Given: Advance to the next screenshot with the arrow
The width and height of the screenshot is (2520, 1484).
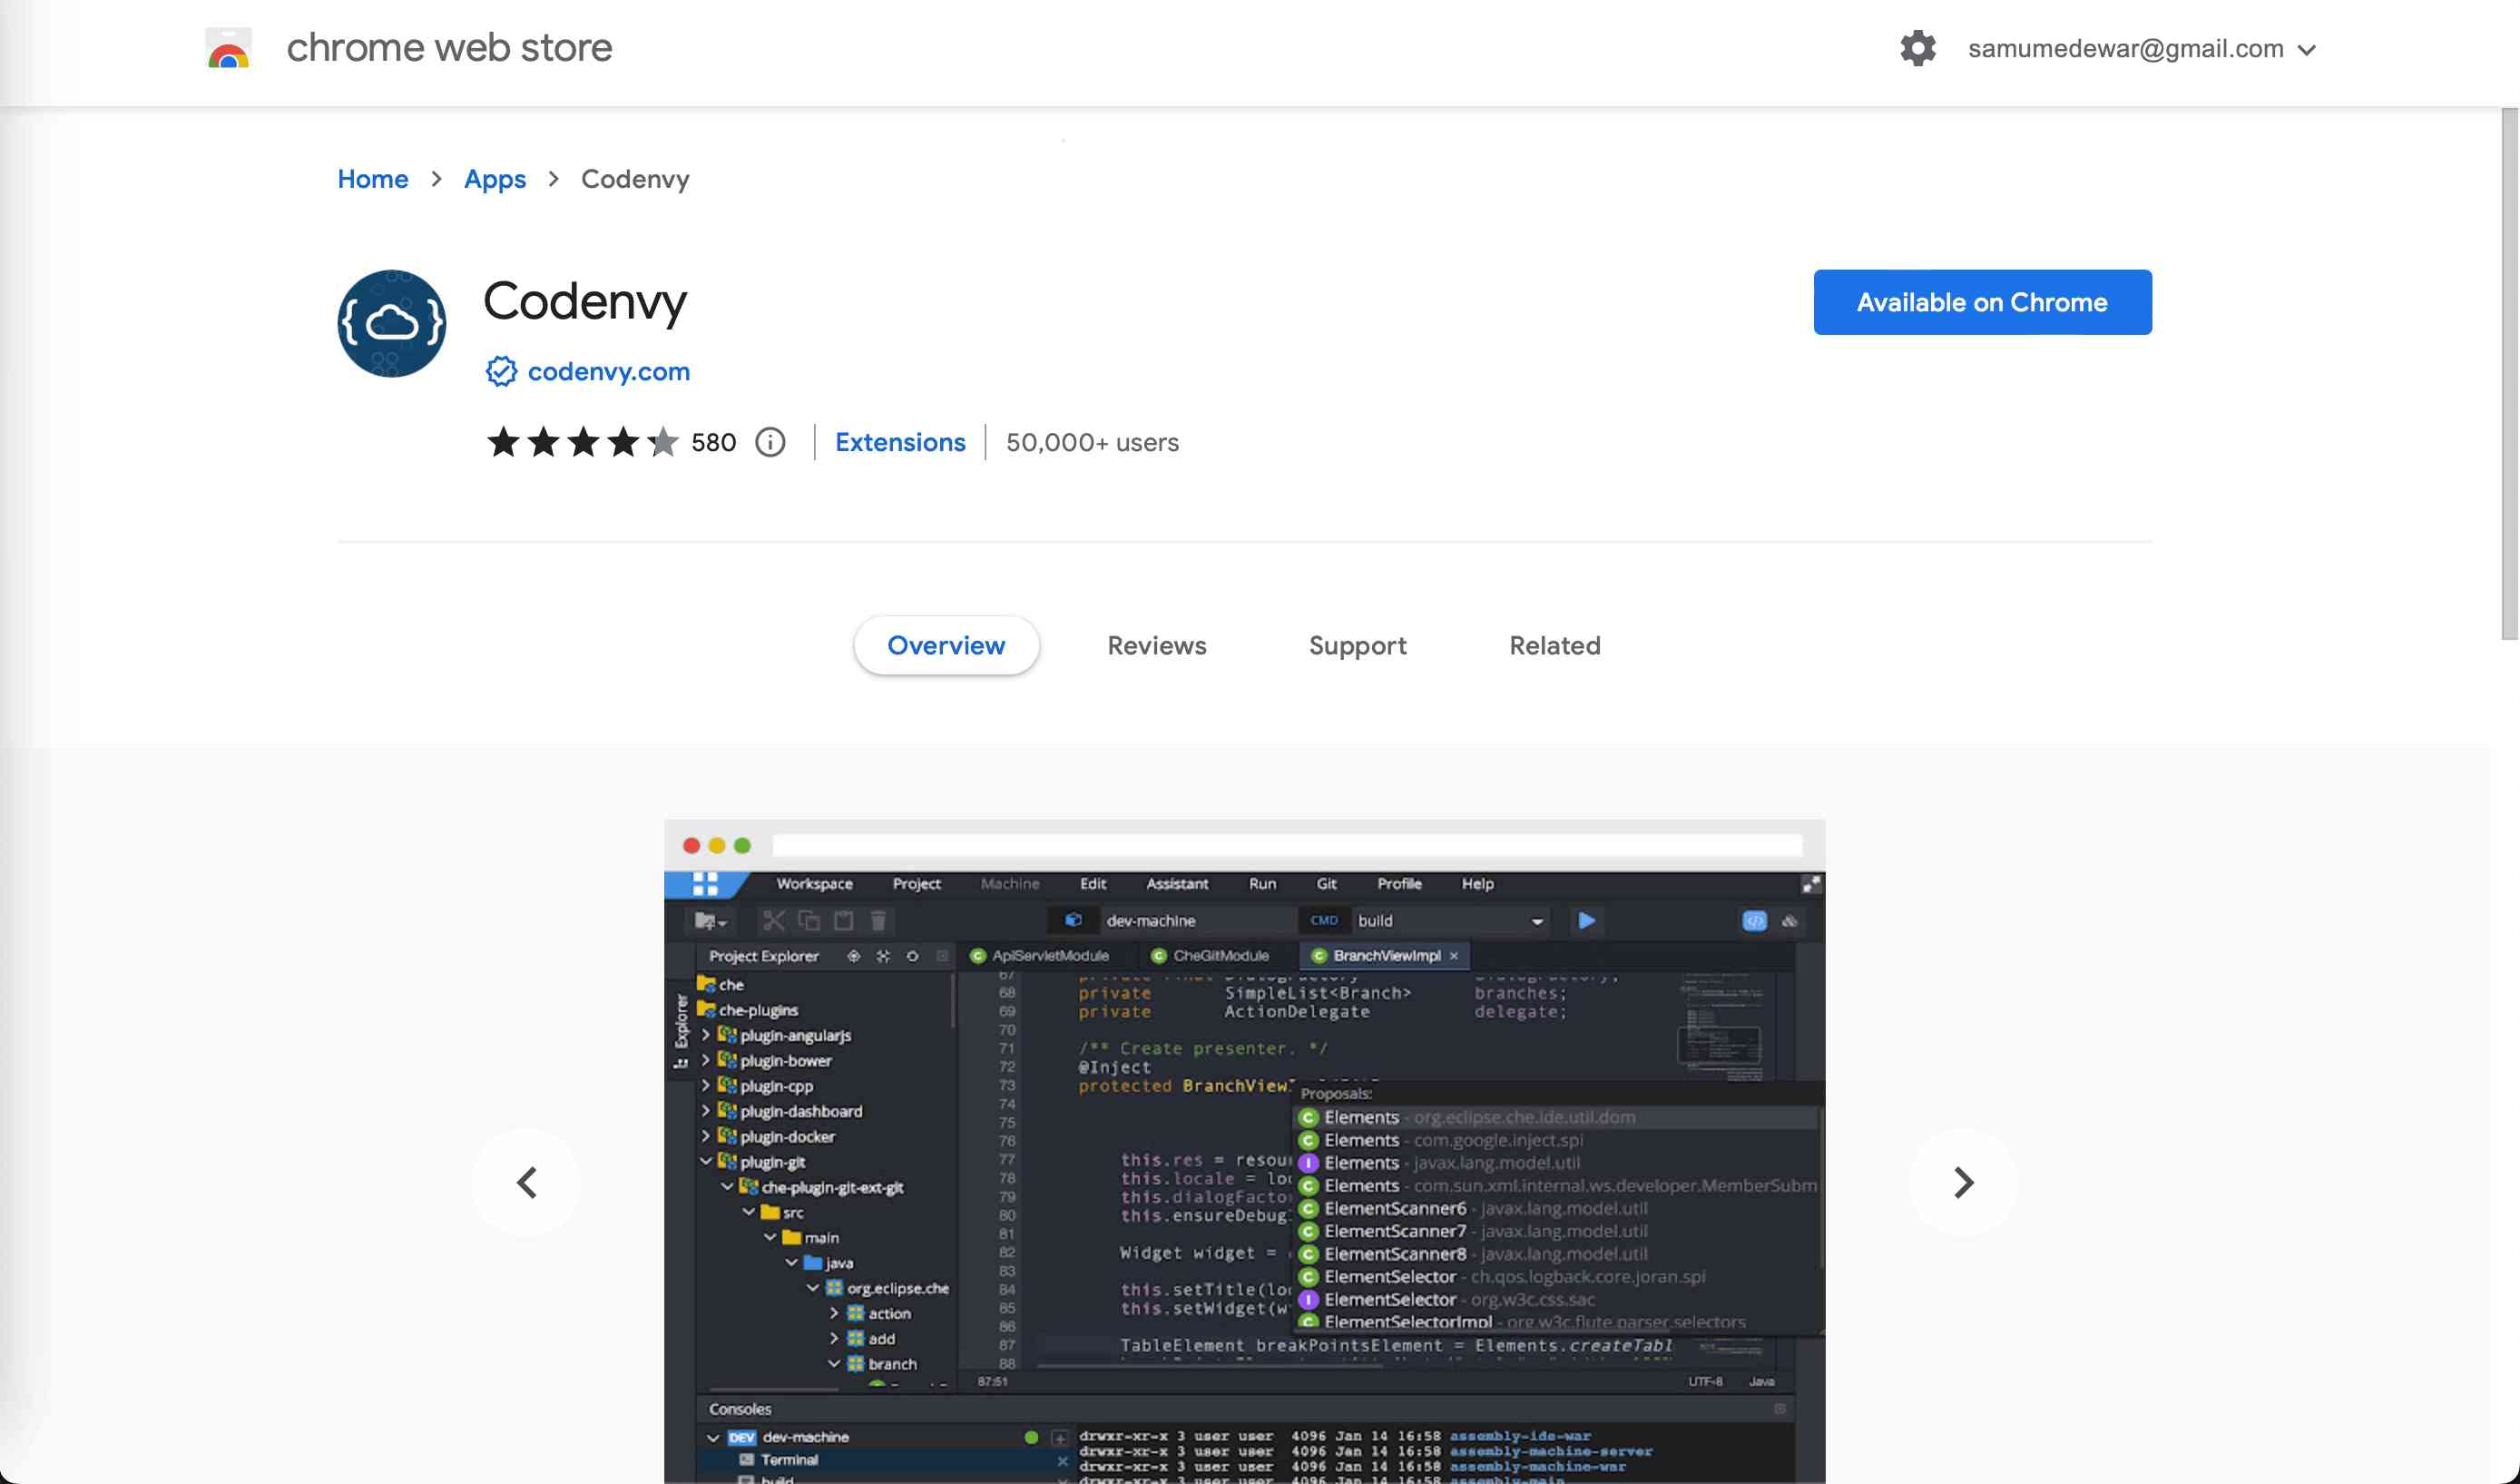Looking at the screenshot, I should [x=1960, y=1182].
